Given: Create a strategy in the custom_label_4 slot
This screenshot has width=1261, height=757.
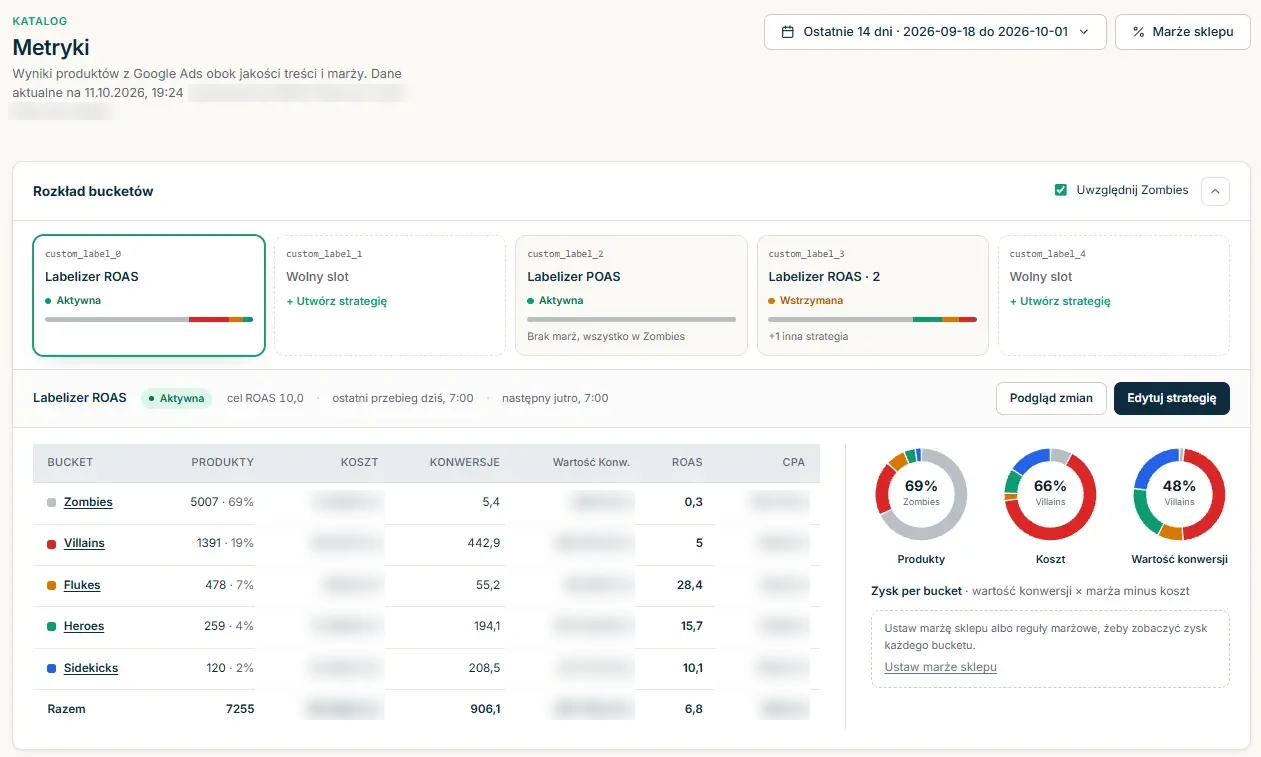Looking at the screenshot, I should coord(1060,301).
